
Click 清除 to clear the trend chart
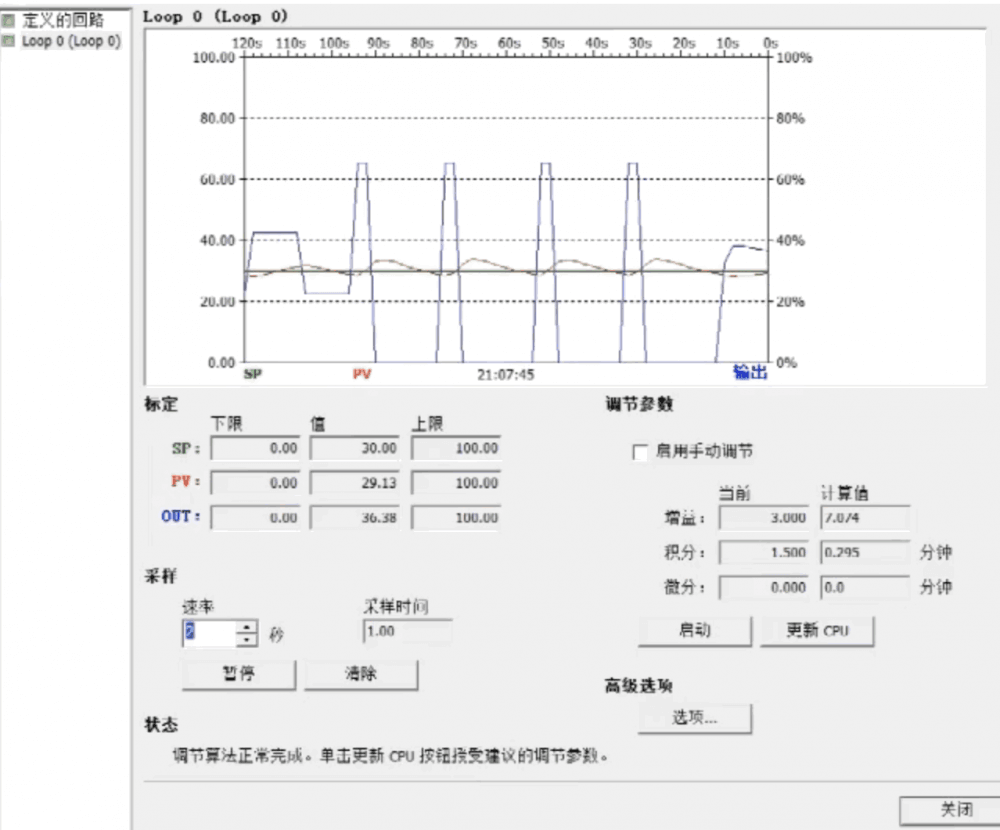361,675
